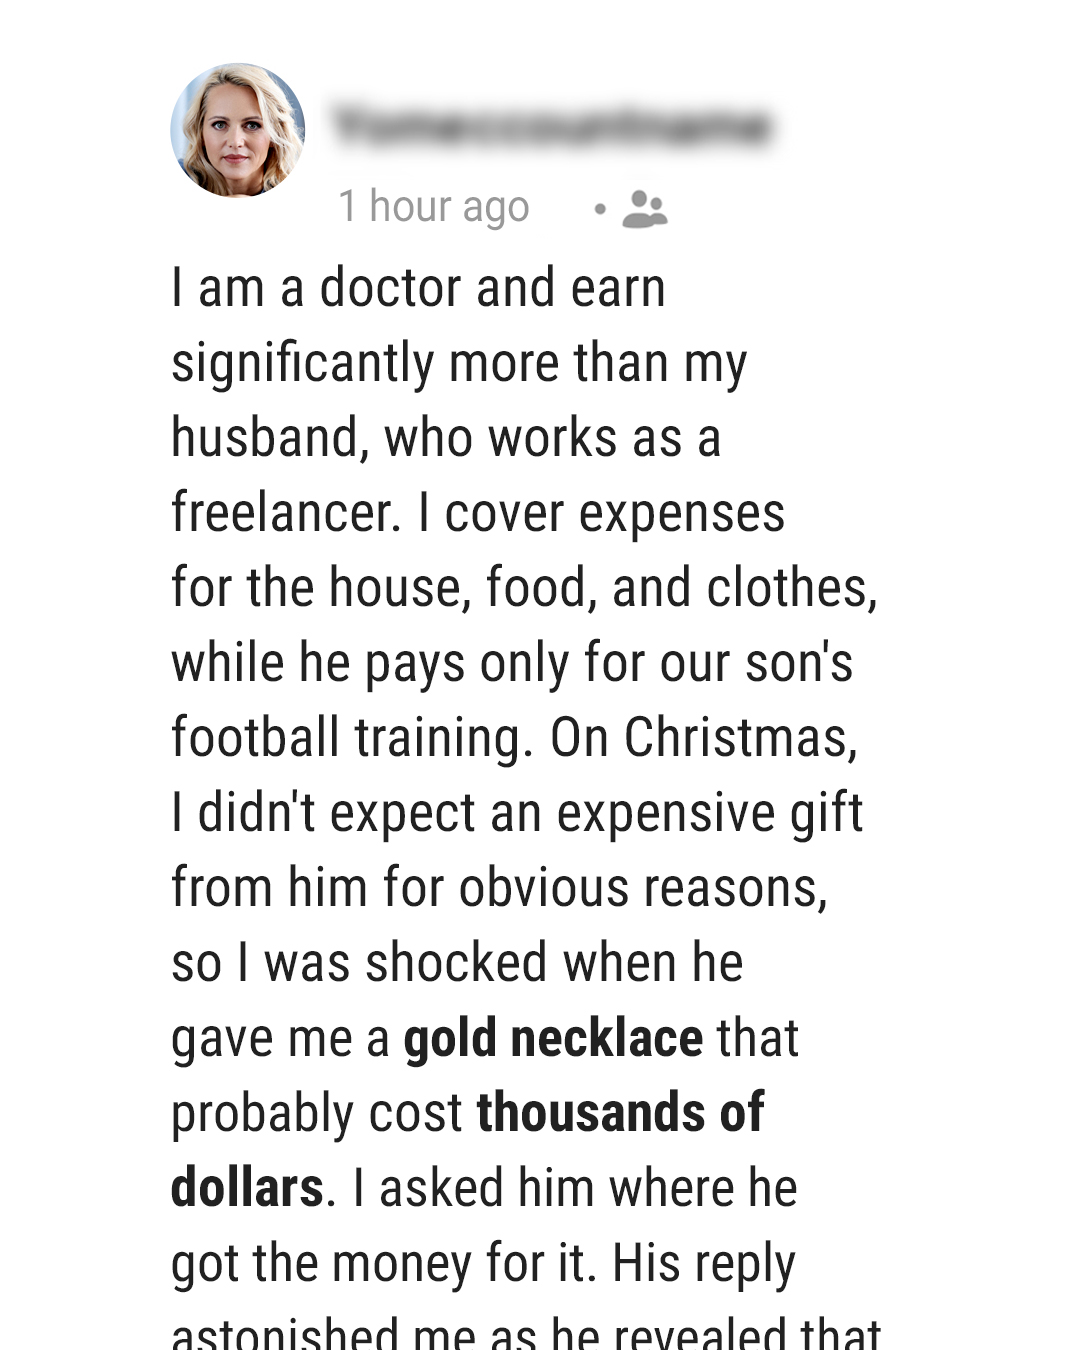Screen dimensions: 1080x1350
Task: Click the word "husband" in post
Action: point(265,438)
